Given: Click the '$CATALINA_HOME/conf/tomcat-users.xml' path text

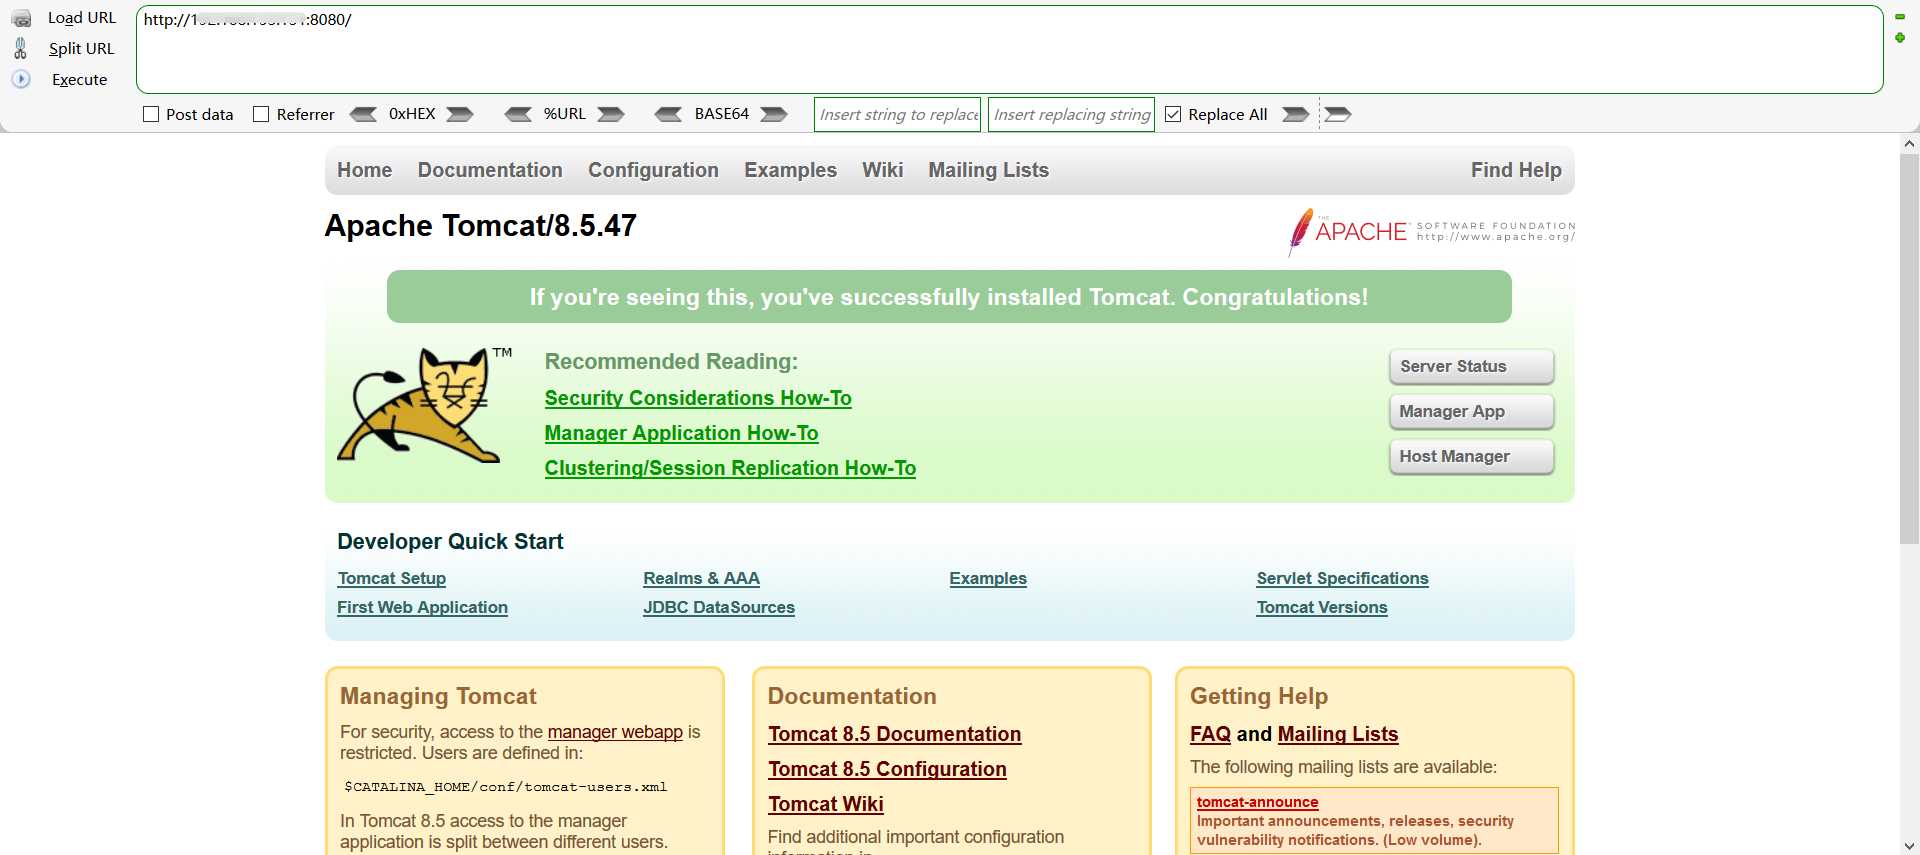Looking at the screenshot, I should (505, 787).
